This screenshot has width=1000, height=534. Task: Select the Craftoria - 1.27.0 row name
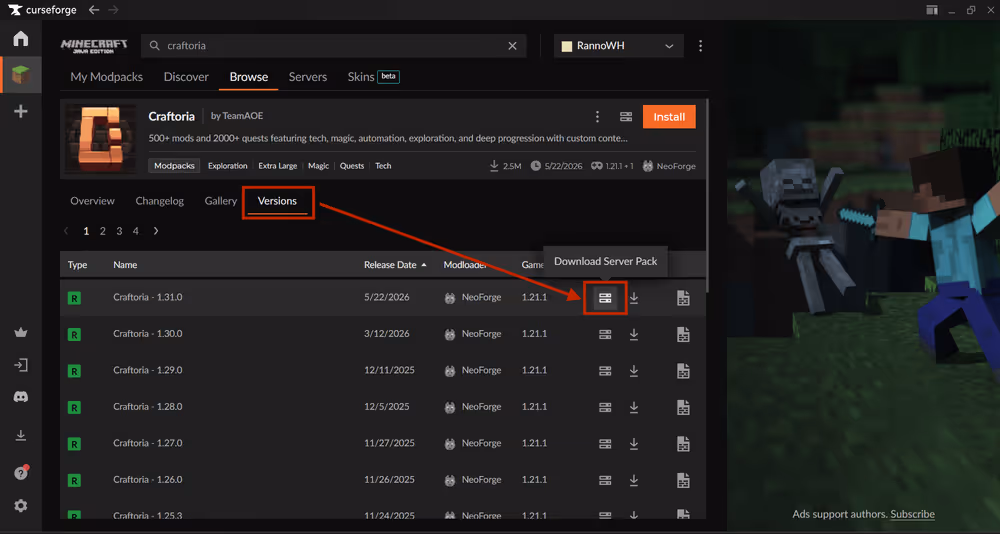click(147, 443)
